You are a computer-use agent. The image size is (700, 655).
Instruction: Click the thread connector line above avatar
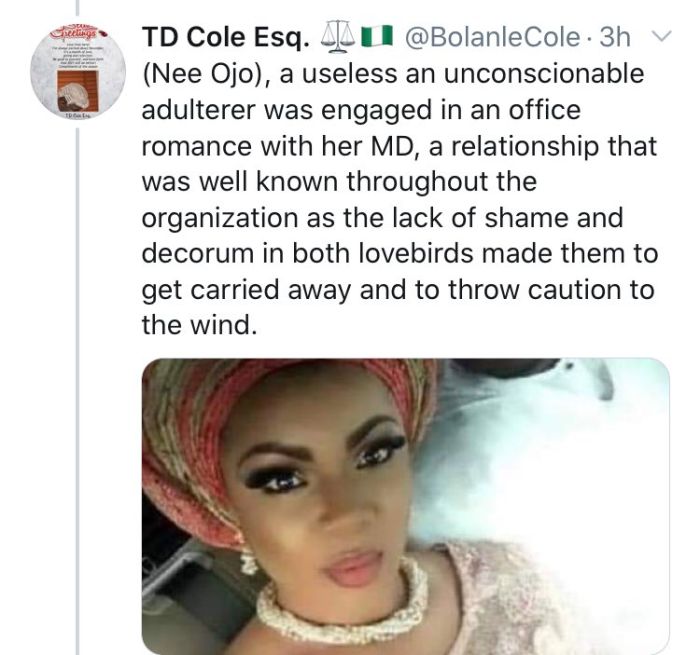[x=77, y=7]
